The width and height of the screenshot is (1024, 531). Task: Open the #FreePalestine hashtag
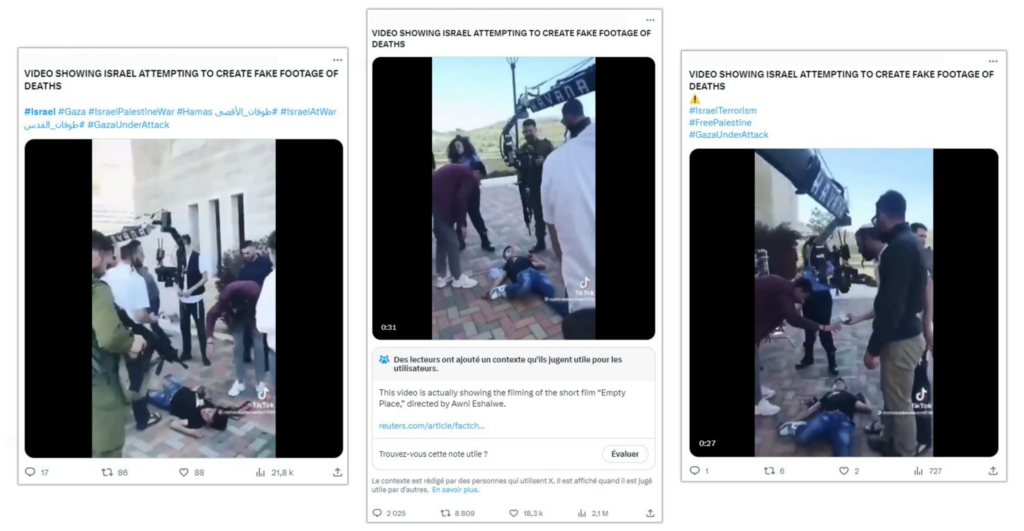tap(720, 123)
